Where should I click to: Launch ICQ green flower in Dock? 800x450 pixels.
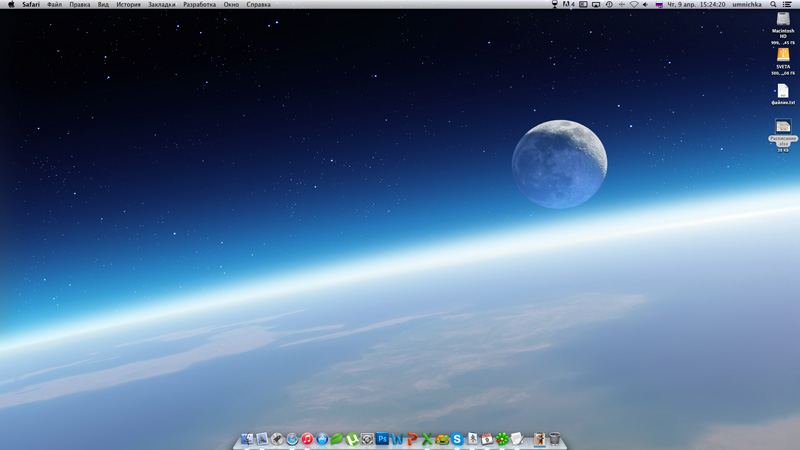[x=502, y=439]
